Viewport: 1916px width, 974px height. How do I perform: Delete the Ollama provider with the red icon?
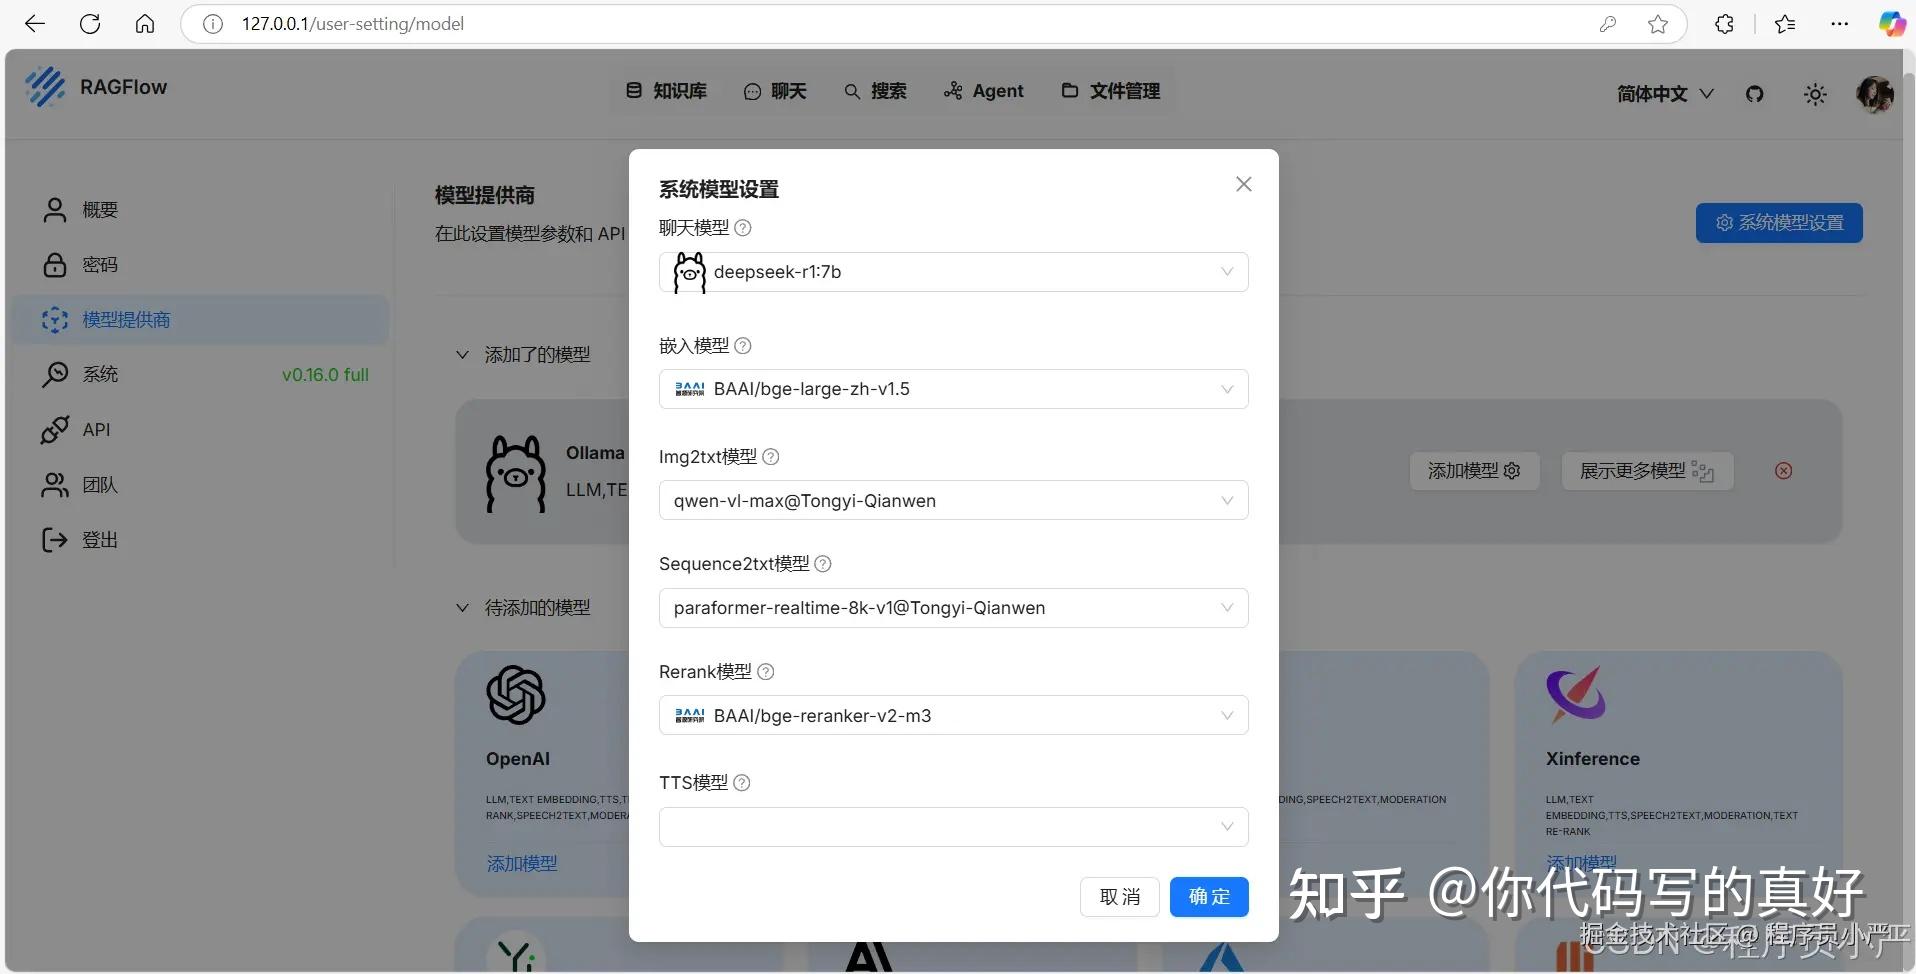click(x=1784, y=471)
